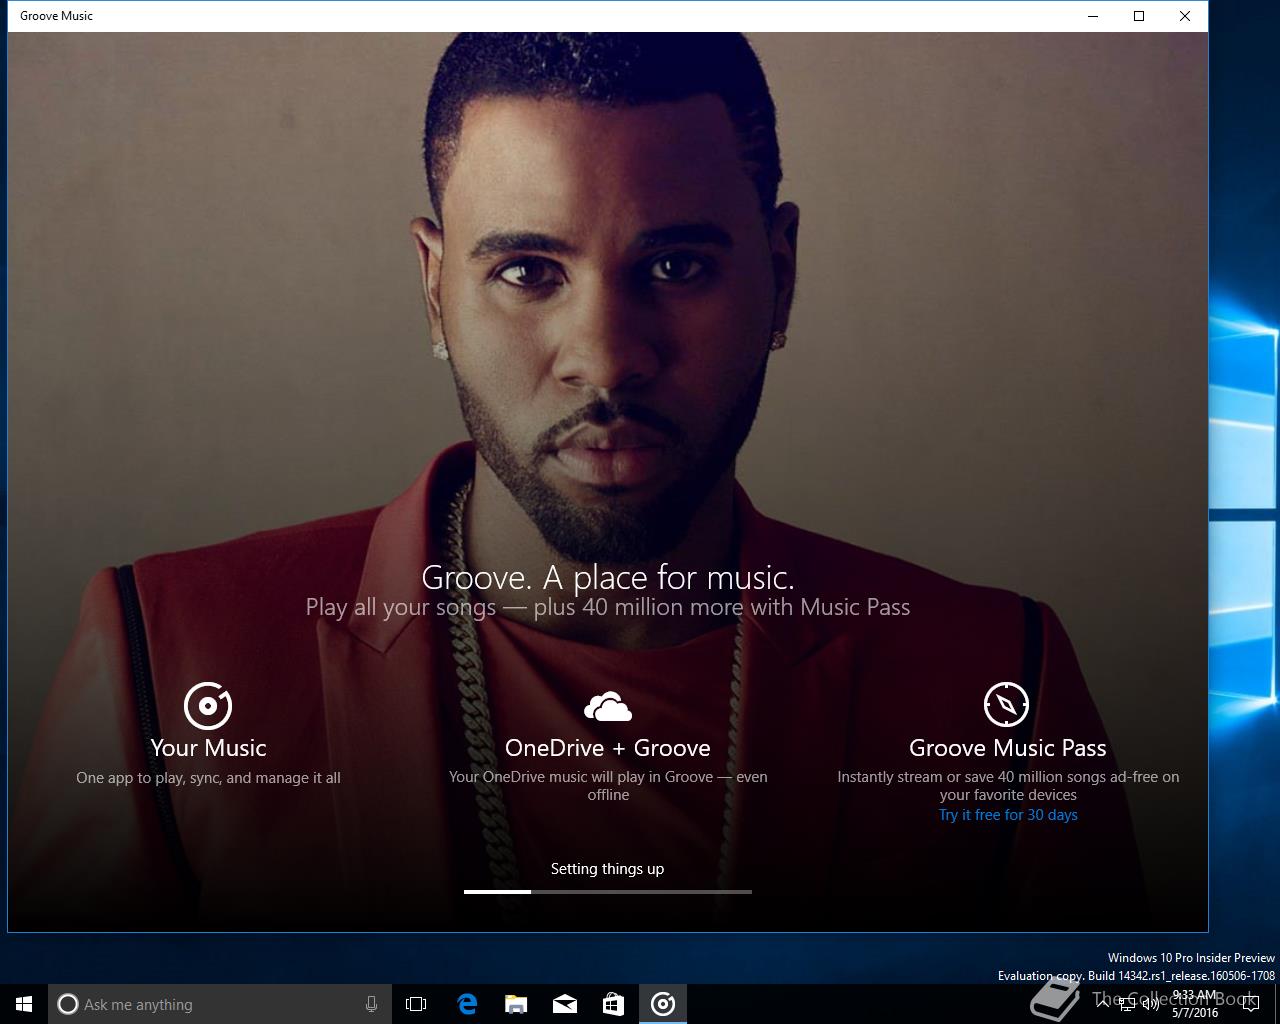Click 'Your OneDrive music will play in Groove' description

(608, 786)
